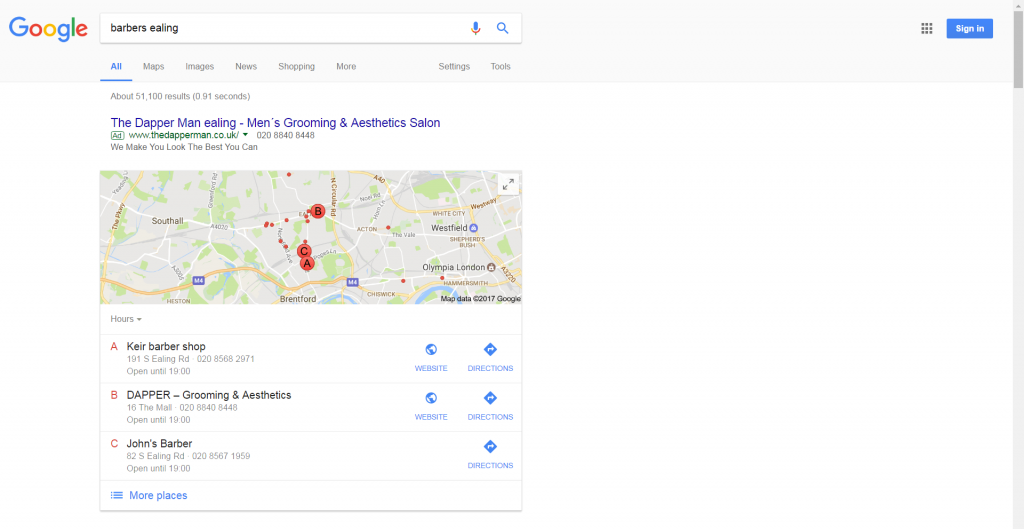Click the Sign in button
Viewport: 1024px width, 529px height.
tap(970, 29)
